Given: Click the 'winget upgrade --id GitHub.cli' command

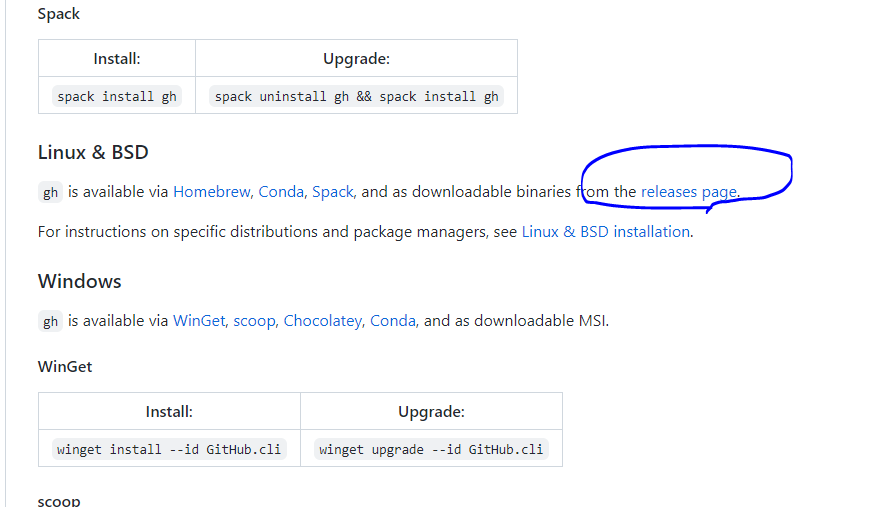Looking at the screenshot, I should tap(431, 450).
